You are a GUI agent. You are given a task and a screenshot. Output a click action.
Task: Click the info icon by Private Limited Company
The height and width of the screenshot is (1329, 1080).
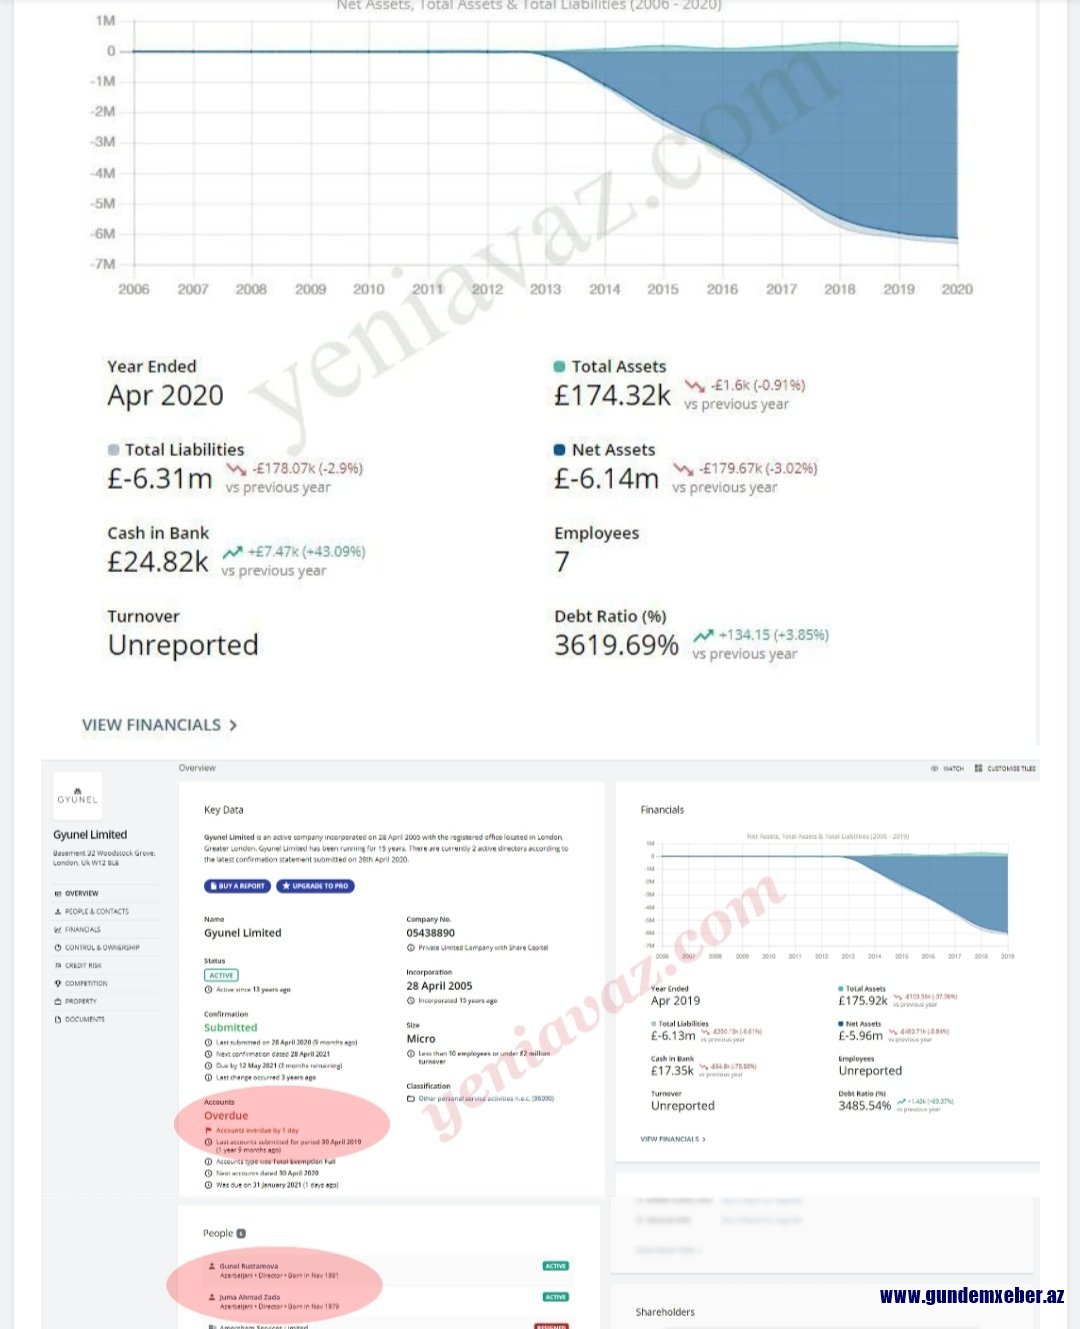pos(411,947)
